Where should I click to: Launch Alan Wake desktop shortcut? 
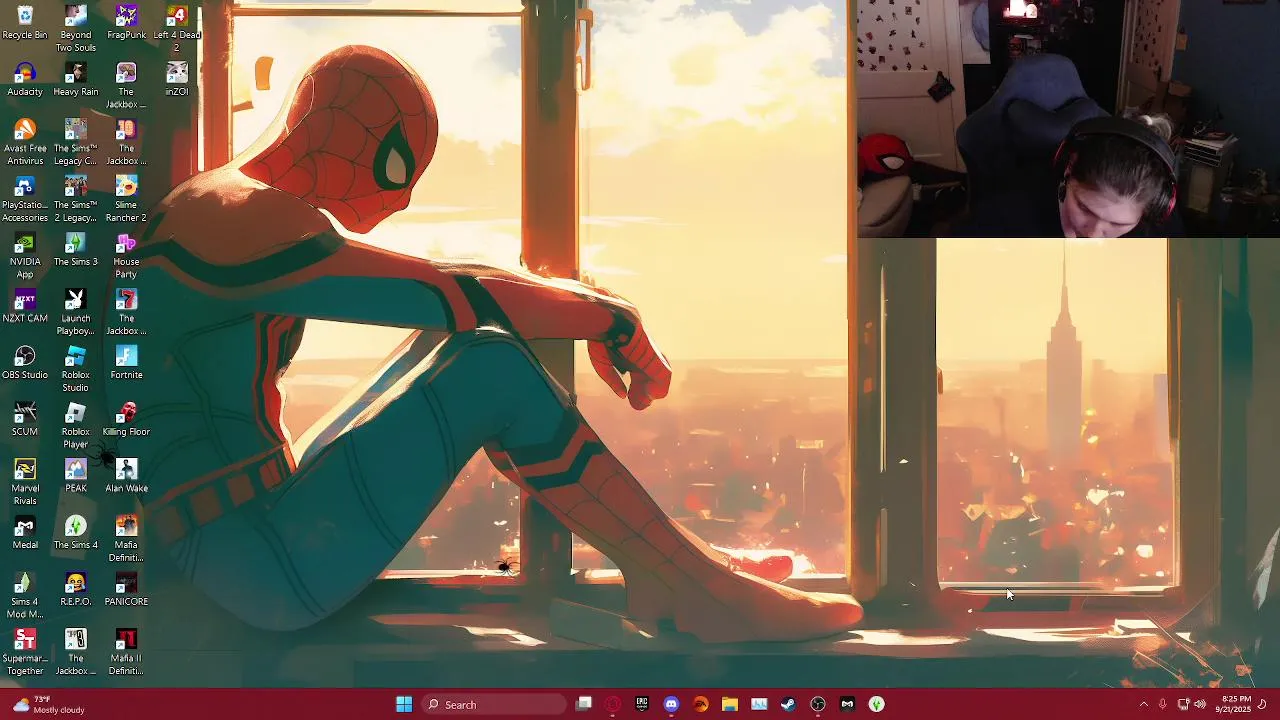pyautogui.click(x=126, y=476)
